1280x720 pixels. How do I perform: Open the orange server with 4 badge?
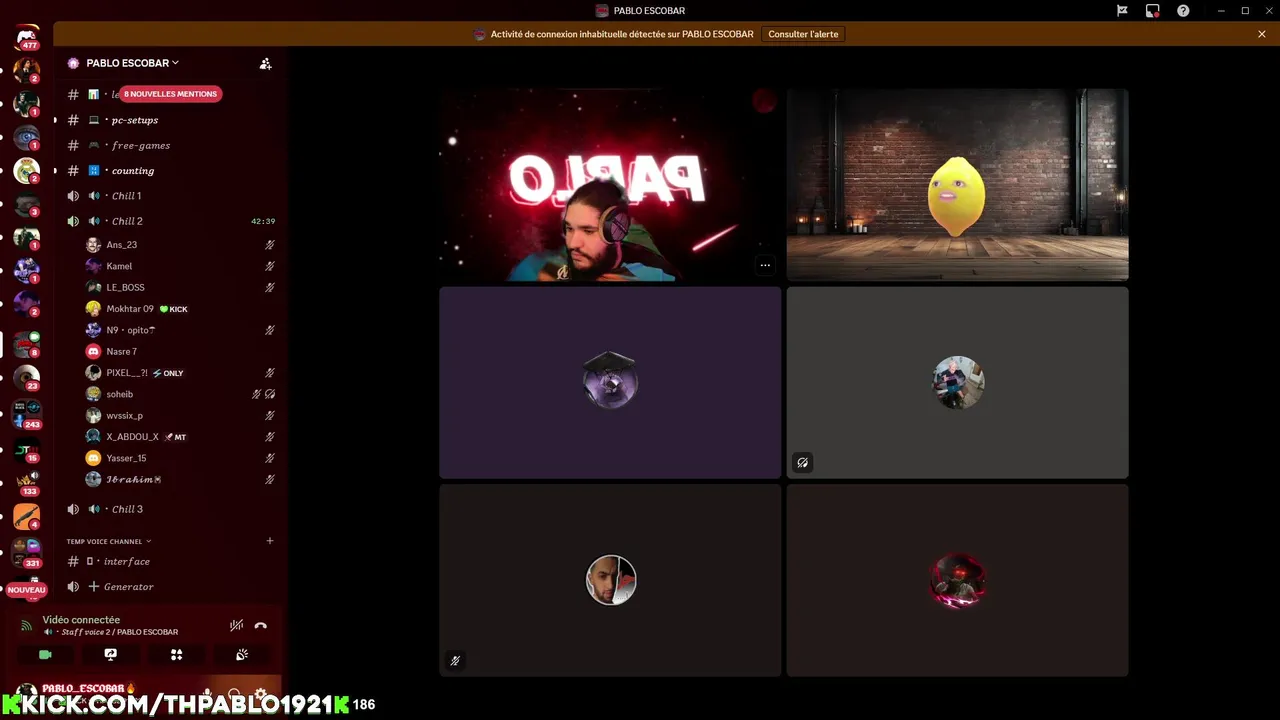(27, 517)
